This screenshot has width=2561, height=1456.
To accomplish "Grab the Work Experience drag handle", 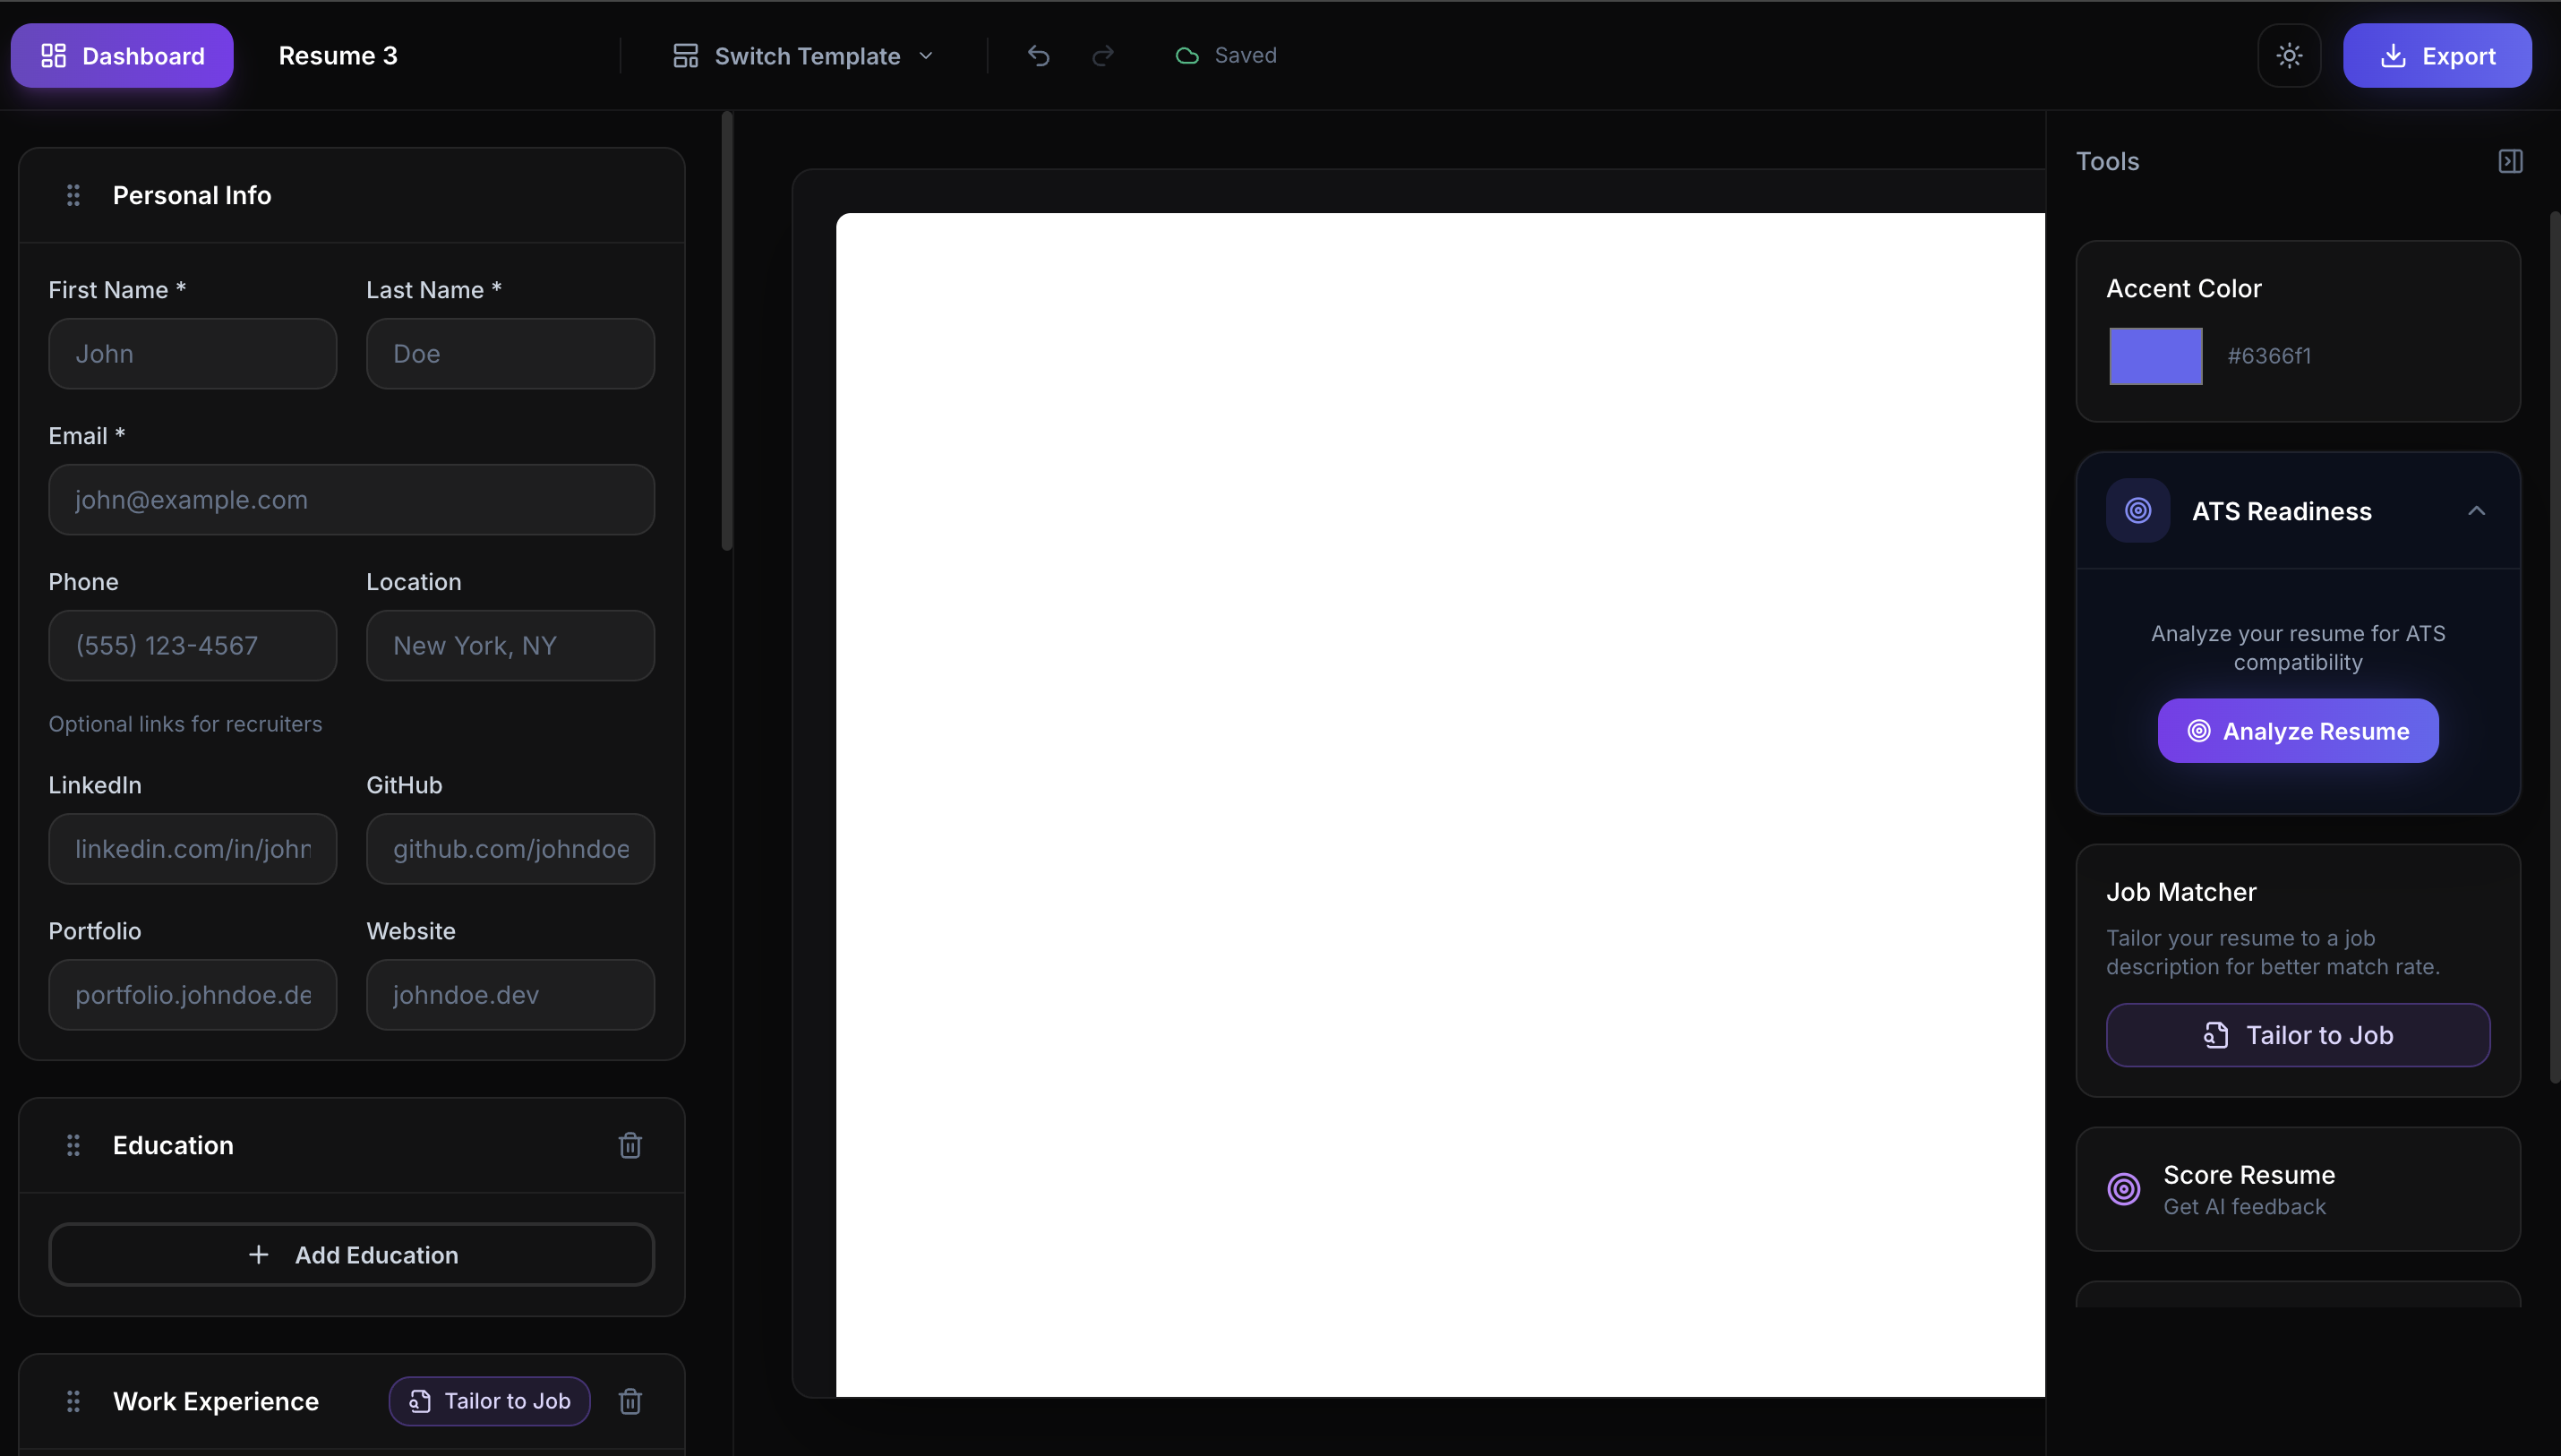I will coord(73,1401).
